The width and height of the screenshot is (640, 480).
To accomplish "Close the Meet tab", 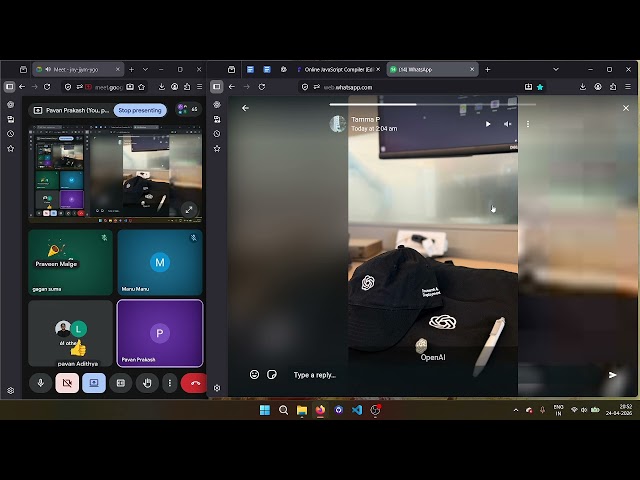I will click(x=118, y=69).
